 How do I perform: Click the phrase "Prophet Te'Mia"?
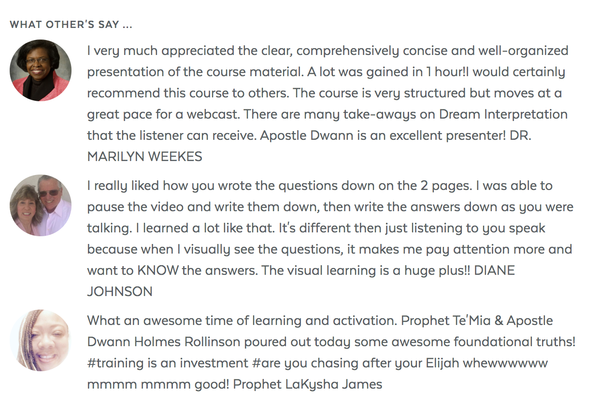[446, 320]
